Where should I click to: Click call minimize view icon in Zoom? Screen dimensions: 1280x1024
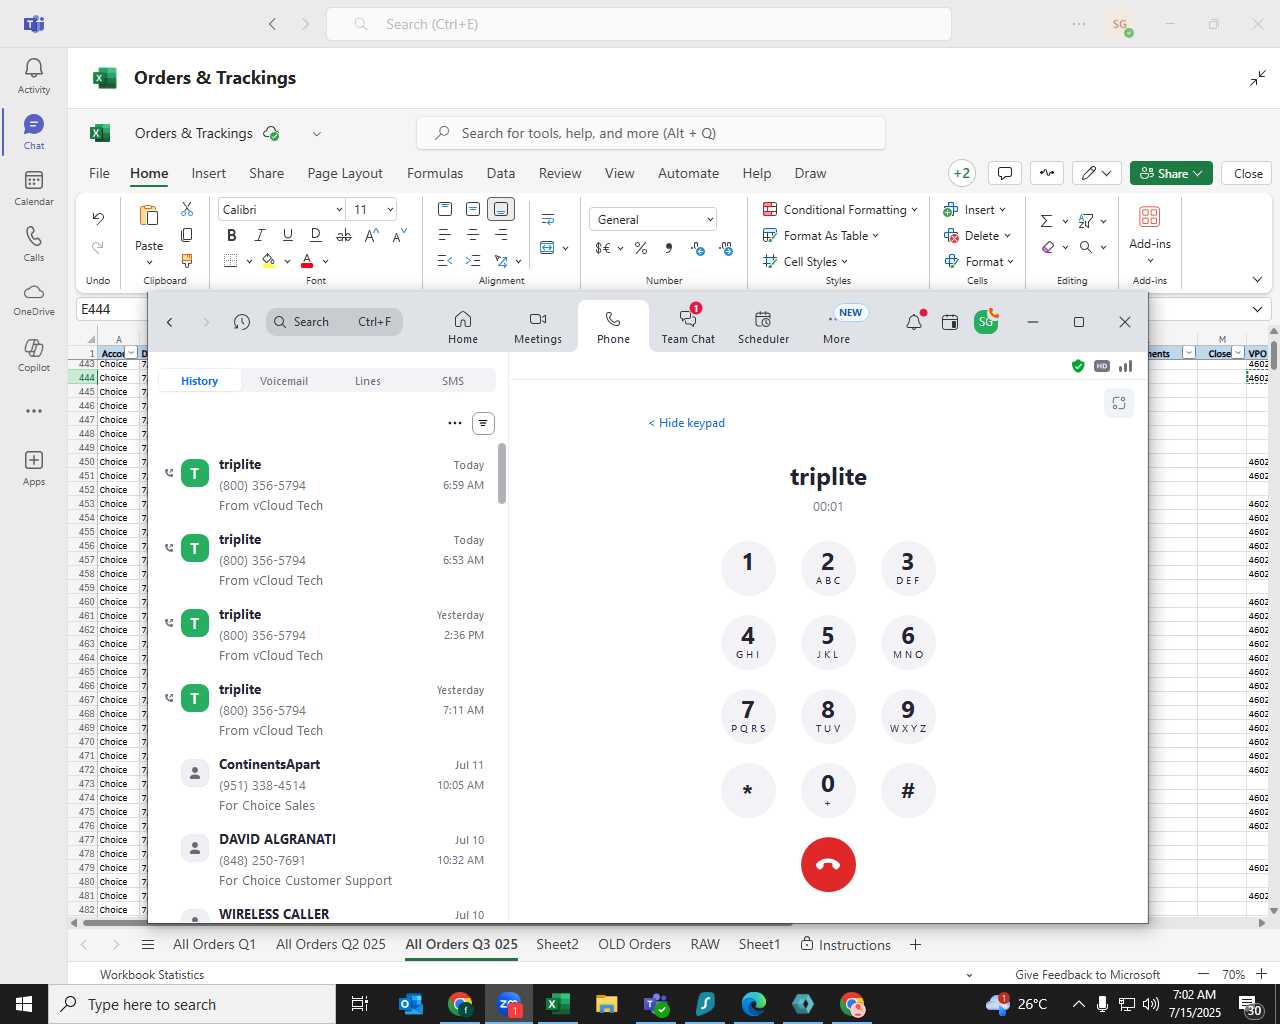(x=1119, y=403)
